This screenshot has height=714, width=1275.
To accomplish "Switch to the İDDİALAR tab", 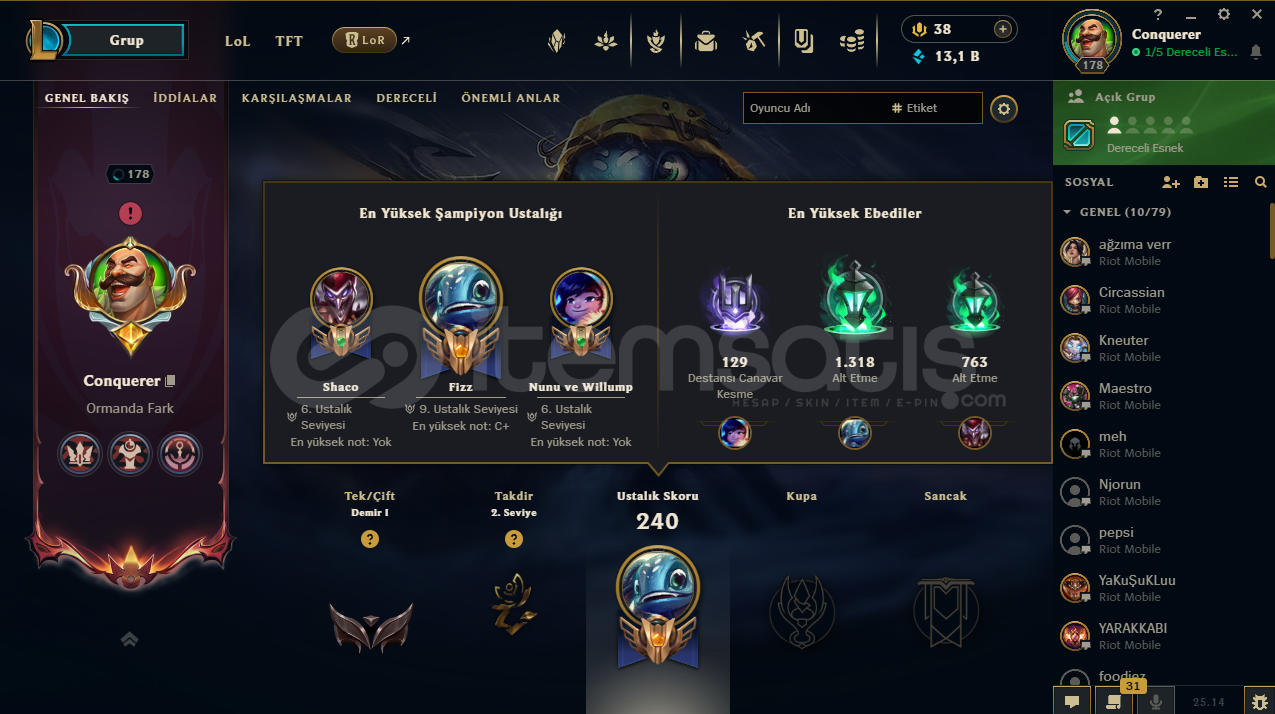I will pyautogui.click(x=185, y=98).
